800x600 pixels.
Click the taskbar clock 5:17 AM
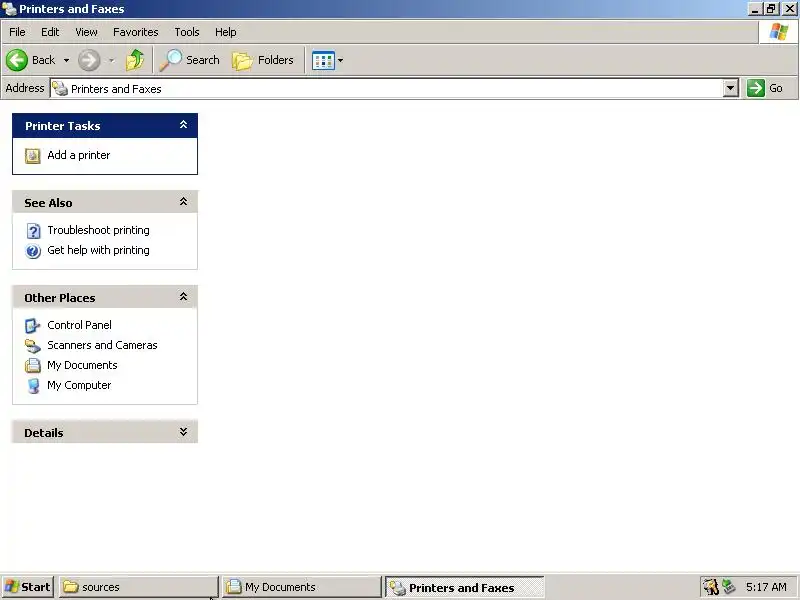coord(766,587)
